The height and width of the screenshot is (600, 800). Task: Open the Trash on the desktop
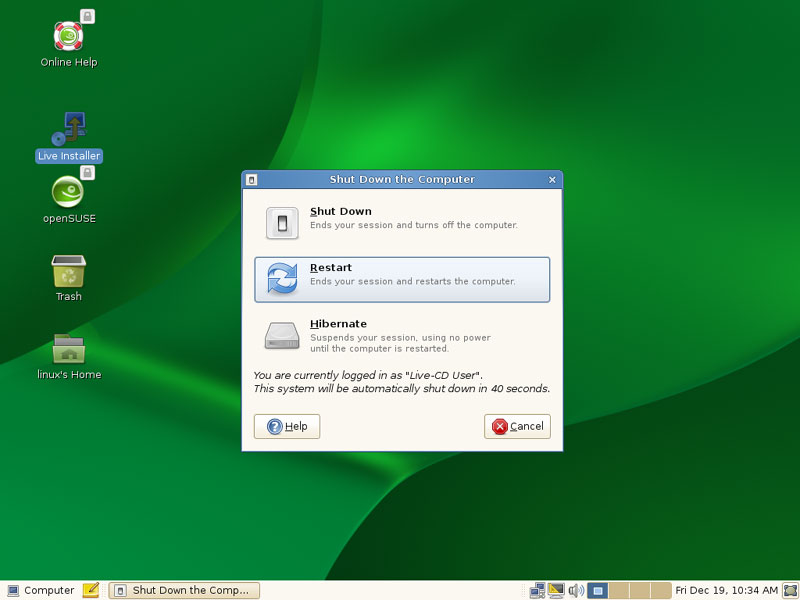click(x=69, y=272)
